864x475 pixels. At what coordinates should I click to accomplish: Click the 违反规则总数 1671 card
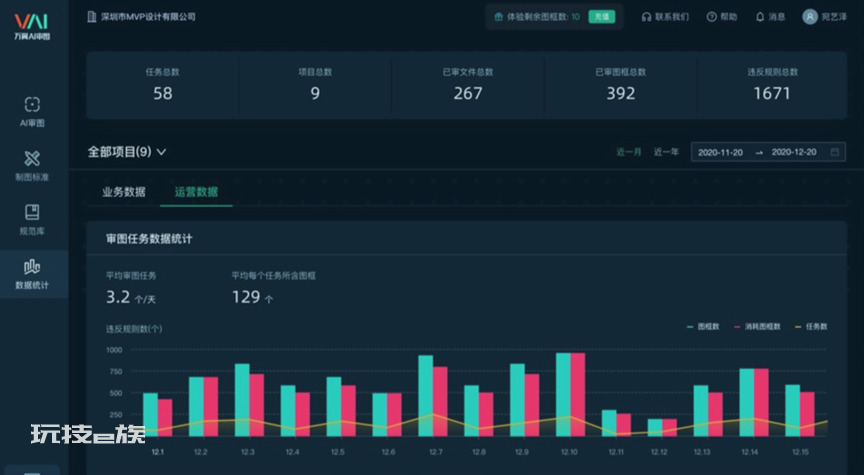point(773,85)
